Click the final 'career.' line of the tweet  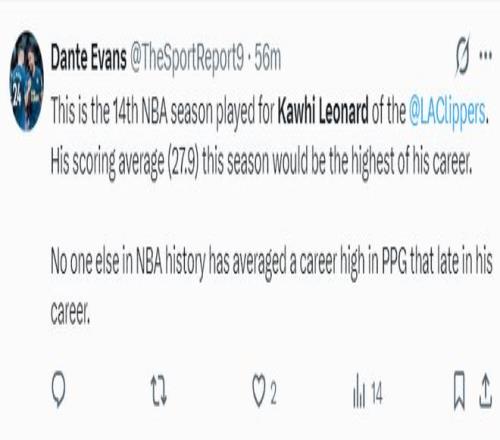point(70,313)
